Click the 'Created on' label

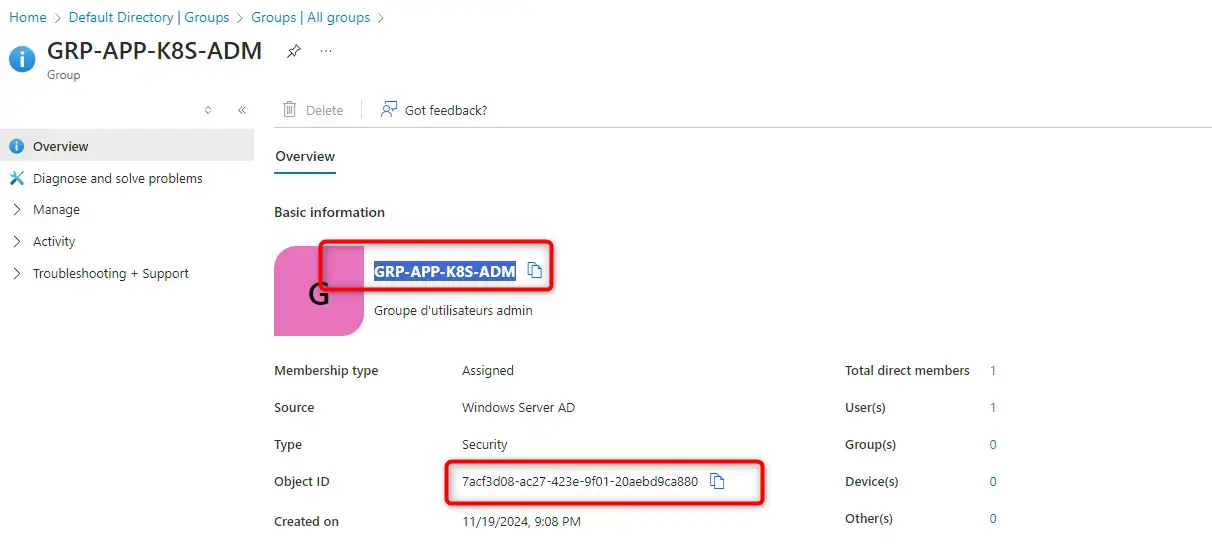306,522
